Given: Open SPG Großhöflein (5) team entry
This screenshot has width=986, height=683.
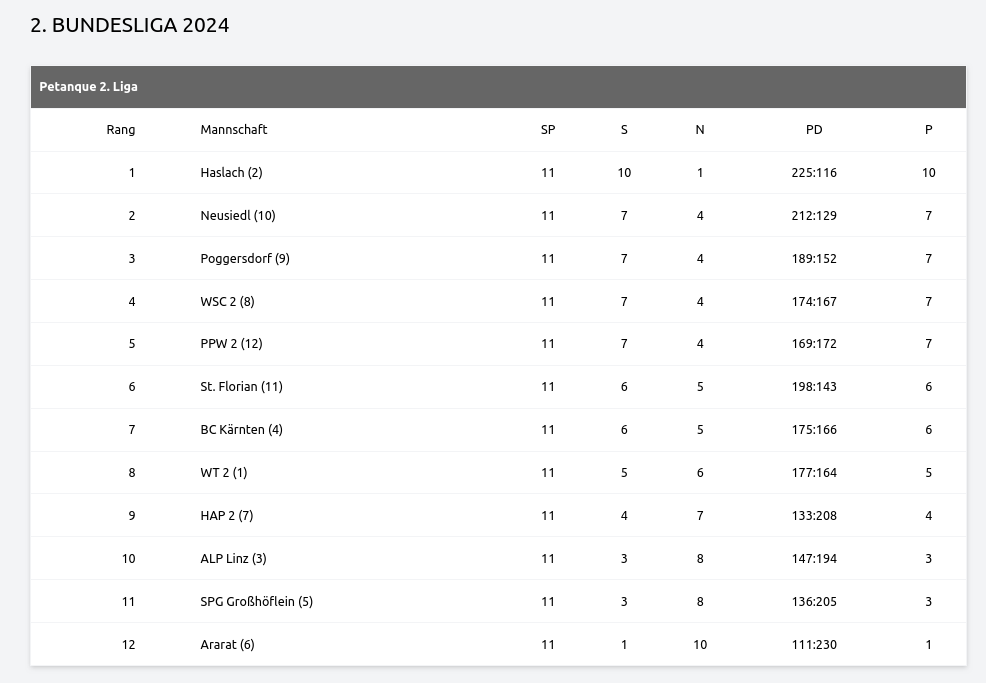Looking at the screenshot, I should click(257, 601).
